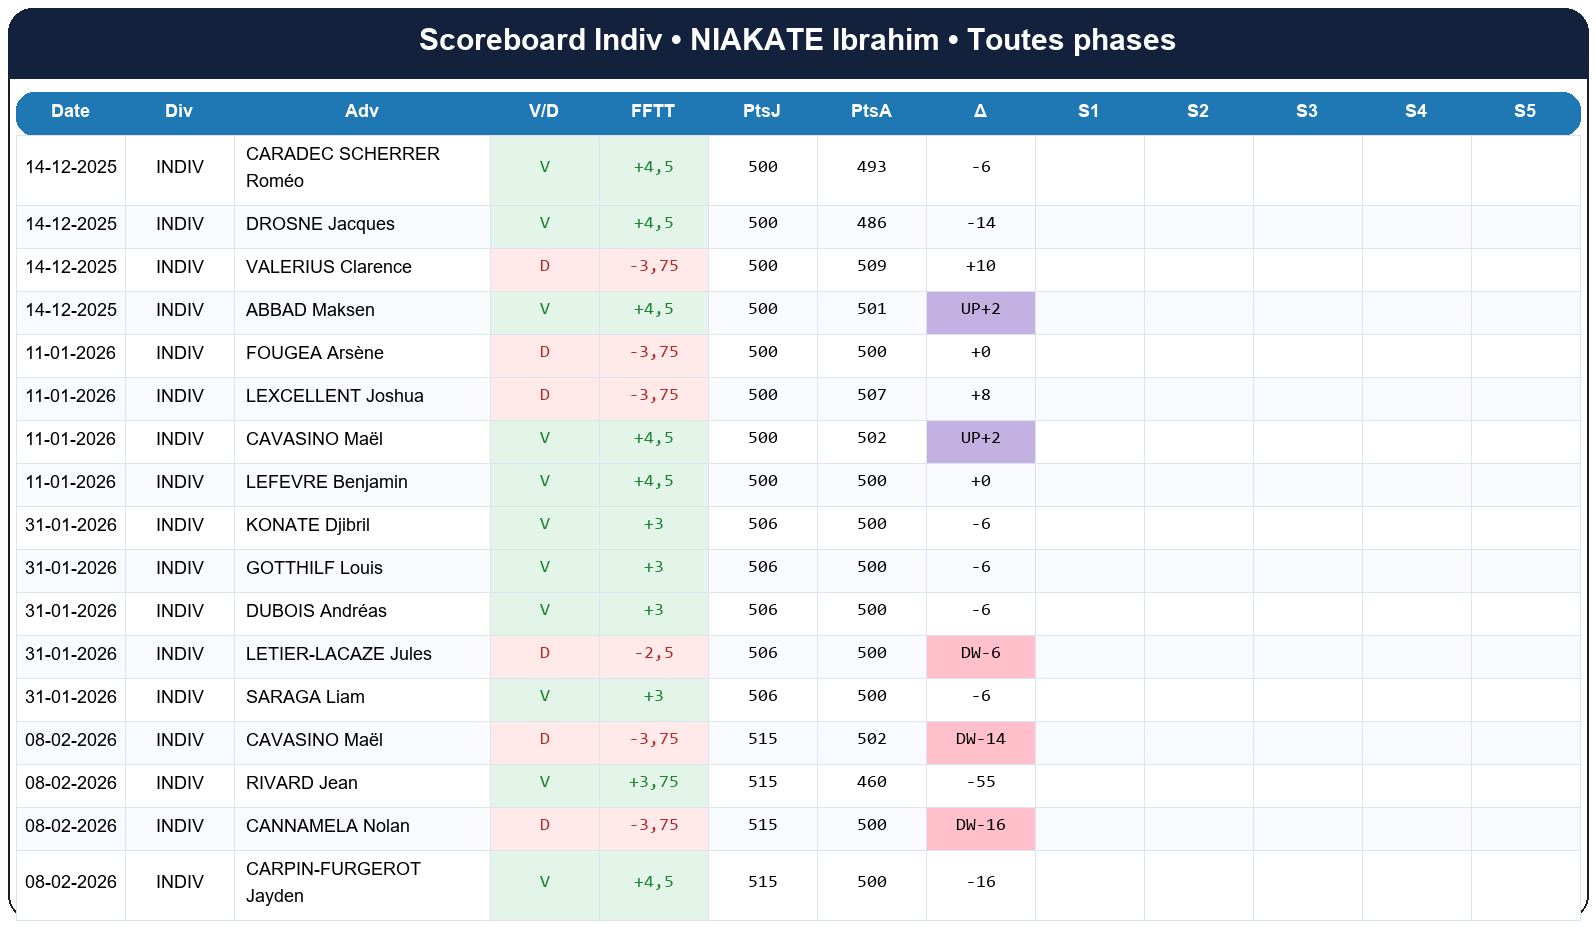Click the V result for KONATE Djibril
1596x927 pixels.
(545, 524)
